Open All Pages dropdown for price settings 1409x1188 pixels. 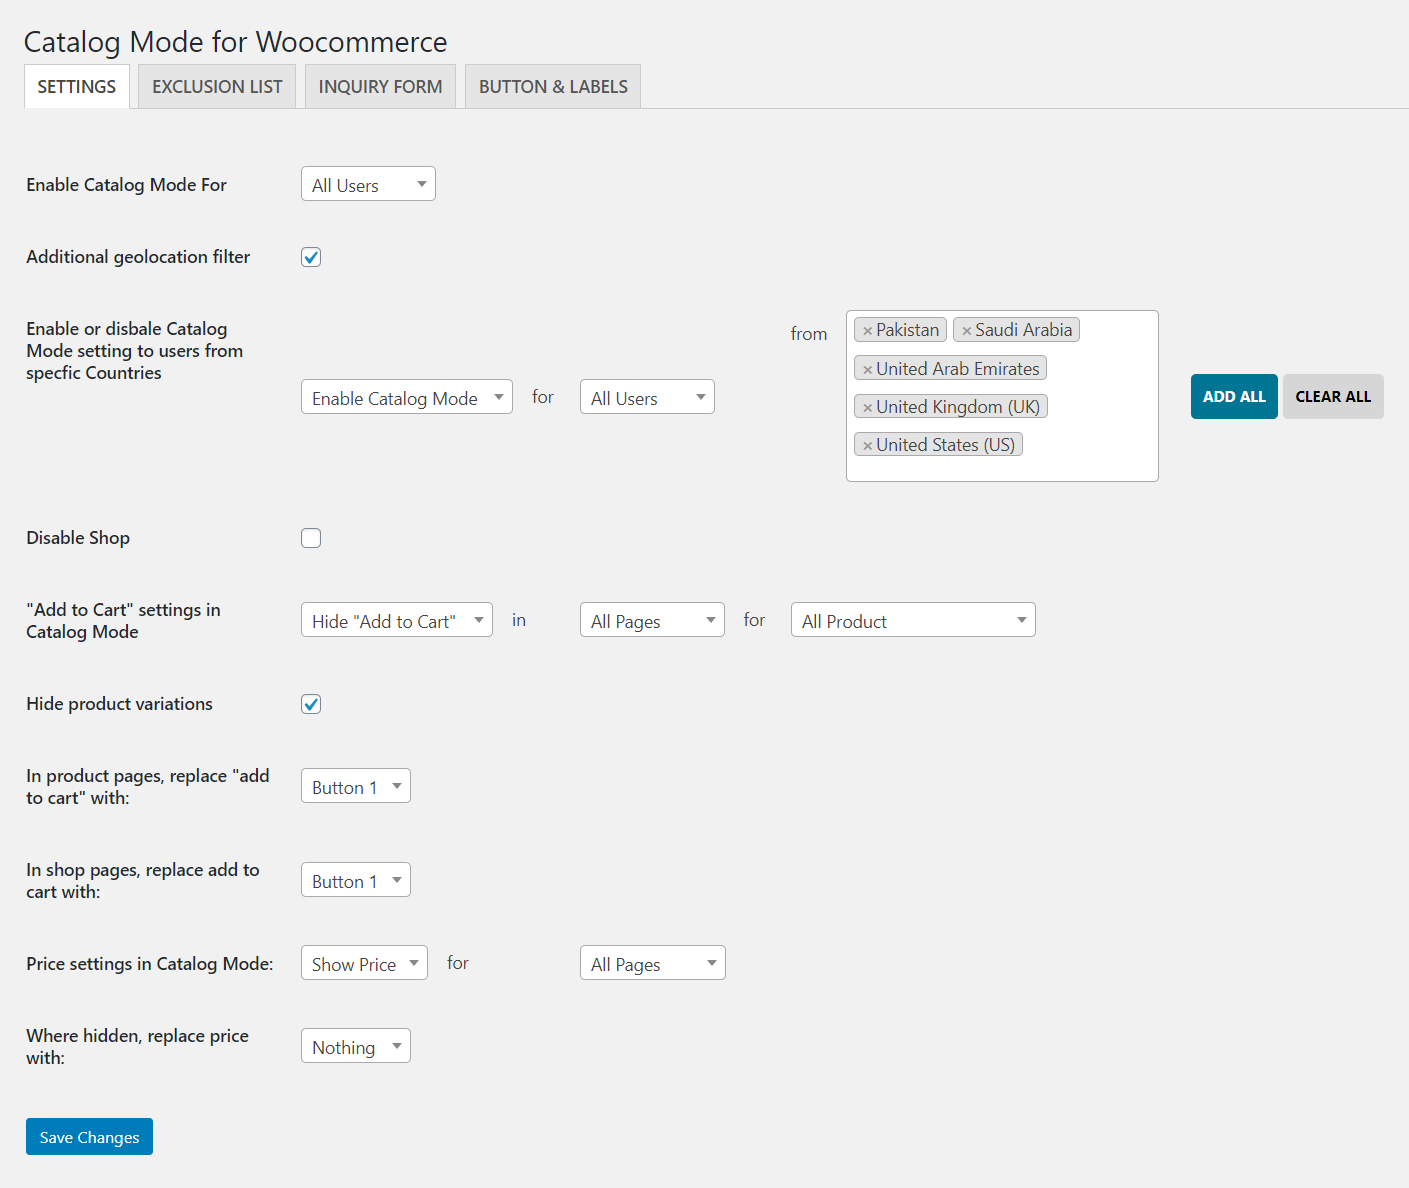click(x=653, y=963)
